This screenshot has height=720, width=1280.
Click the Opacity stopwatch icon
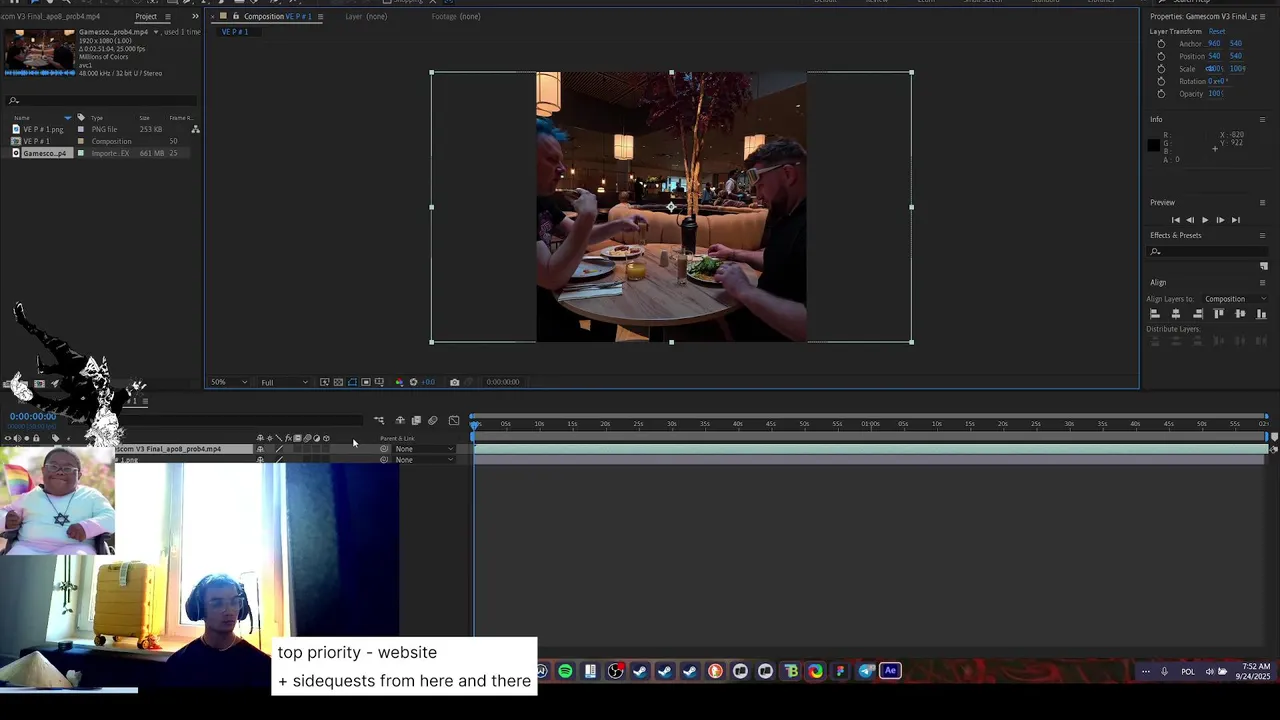(1161, 94)
